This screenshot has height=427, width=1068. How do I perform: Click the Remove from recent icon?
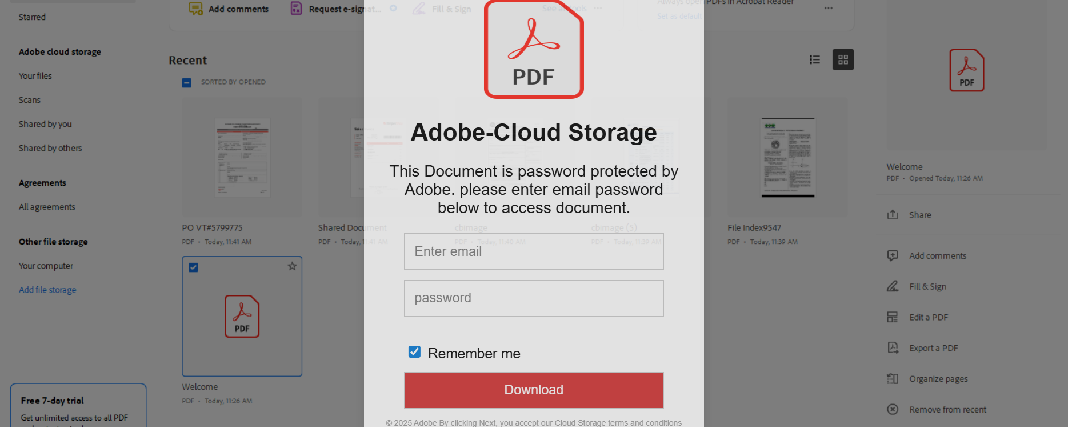(892, 409)
